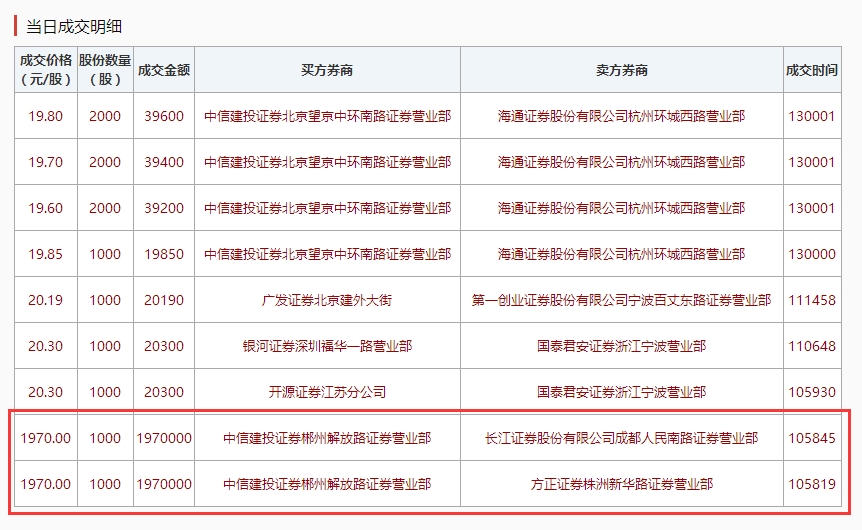Click the time value 105819
The image size is (862, 530).
812,484
